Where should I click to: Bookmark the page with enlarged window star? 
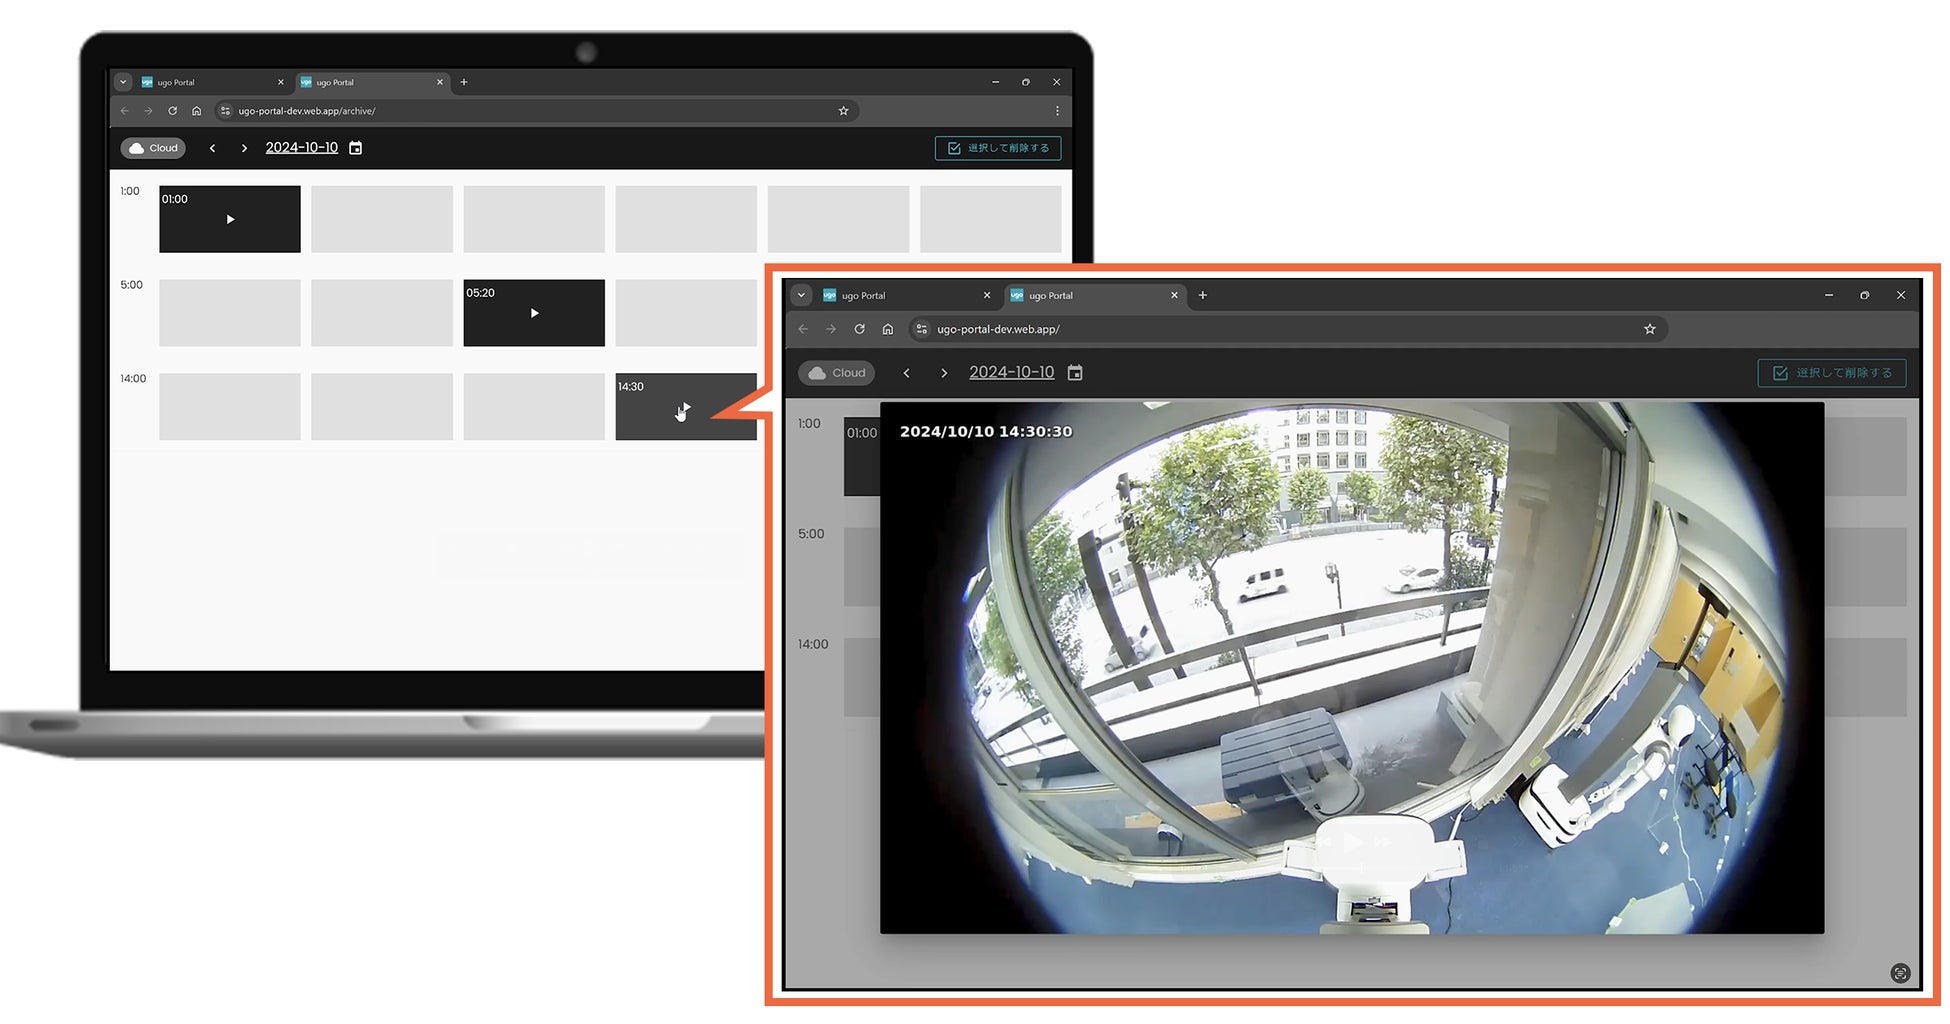click(x=1650, y=329)
